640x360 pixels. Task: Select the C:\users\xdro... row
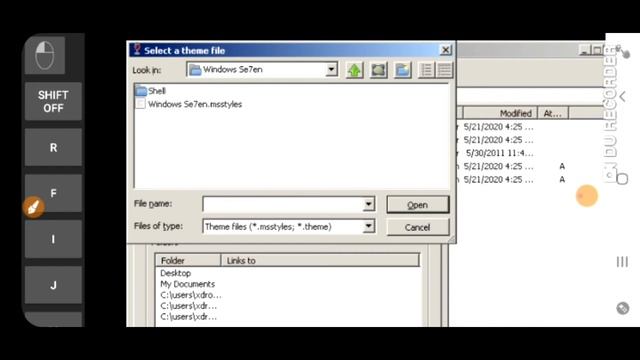pyautogui.click(x=191, y=295)
